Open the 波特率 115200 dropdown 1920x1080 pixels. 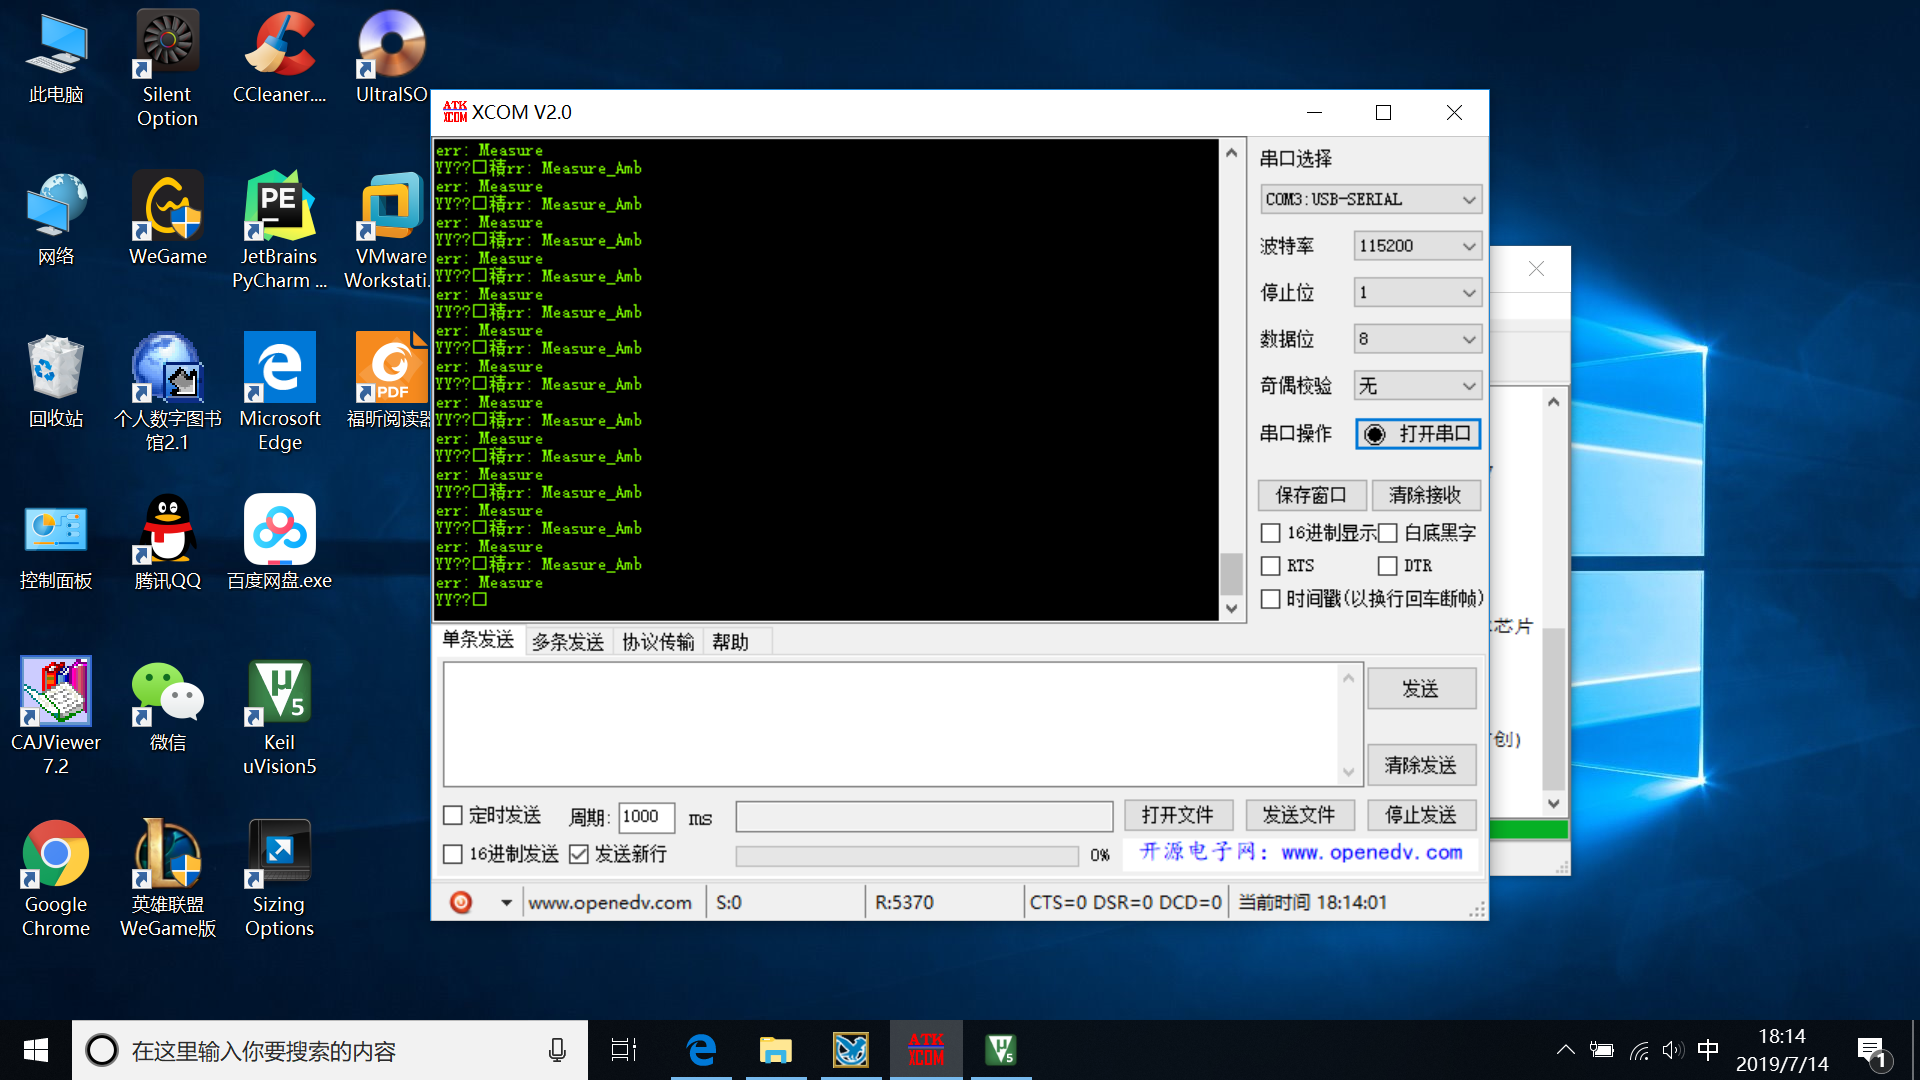tap(1417, 246)
